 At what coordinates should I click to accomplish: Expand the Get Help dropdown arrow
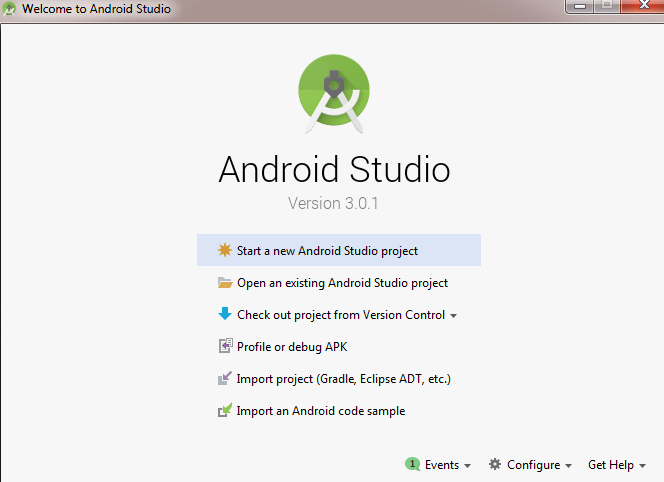tap(642, 466)
